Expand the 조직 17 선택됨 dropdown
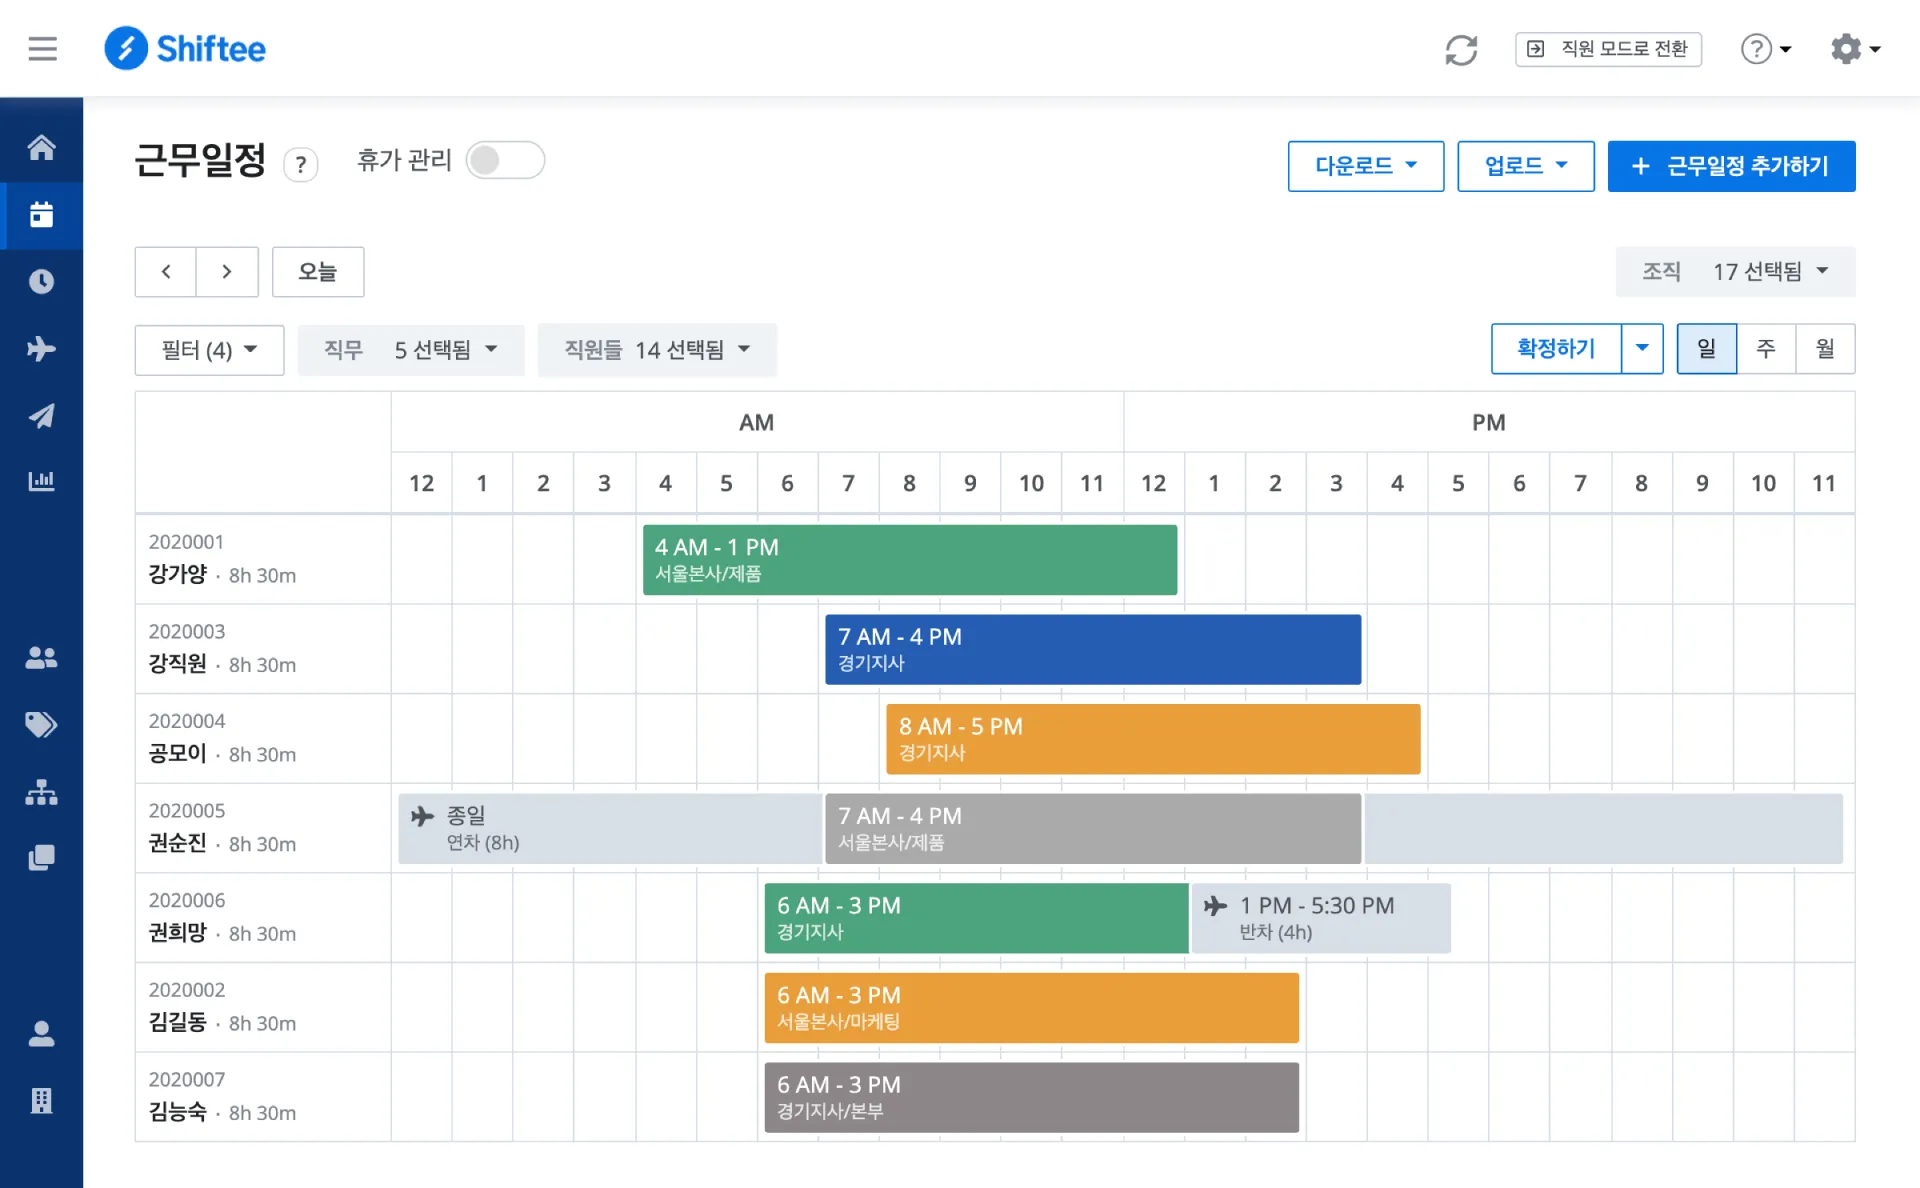Image resolution: width=1920 pixels, height=1188 pixels. (x=1735, y=272)
